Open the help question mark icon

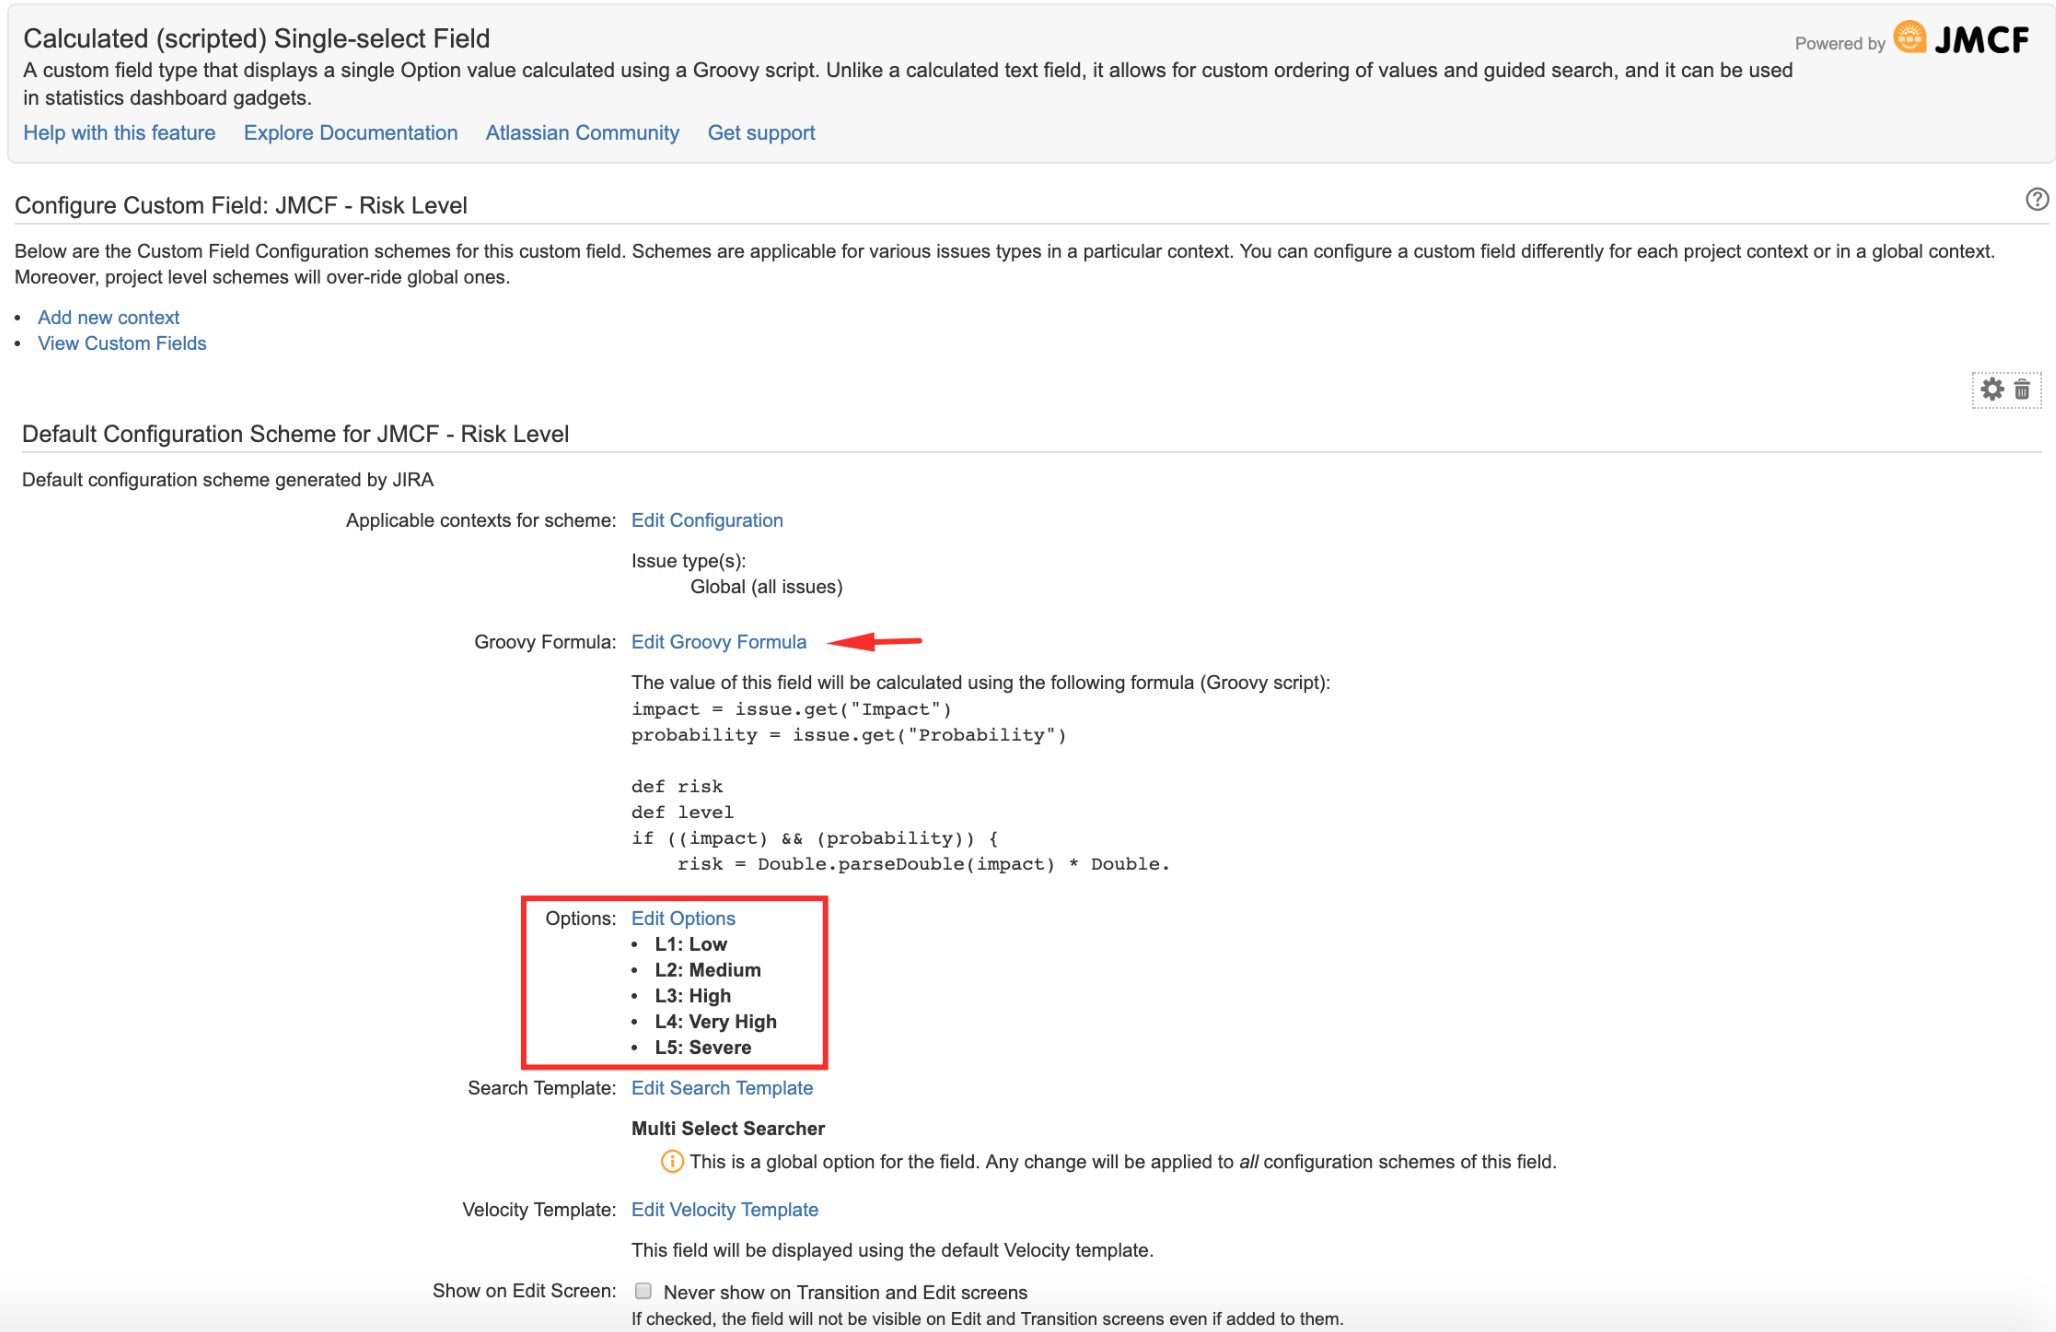(x=2037, y=199)
